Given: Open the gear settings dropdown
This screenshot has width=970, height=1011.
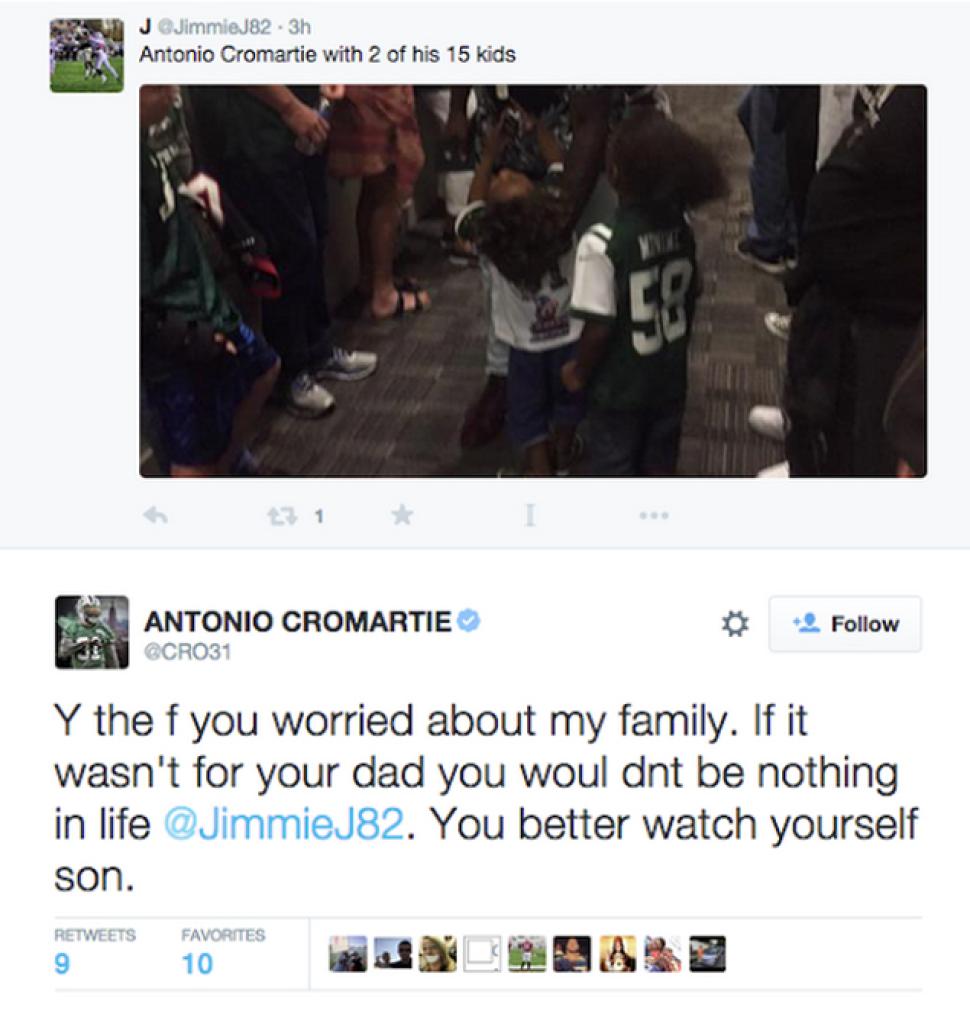Looking at the screenshot, I should click(735, 625).
